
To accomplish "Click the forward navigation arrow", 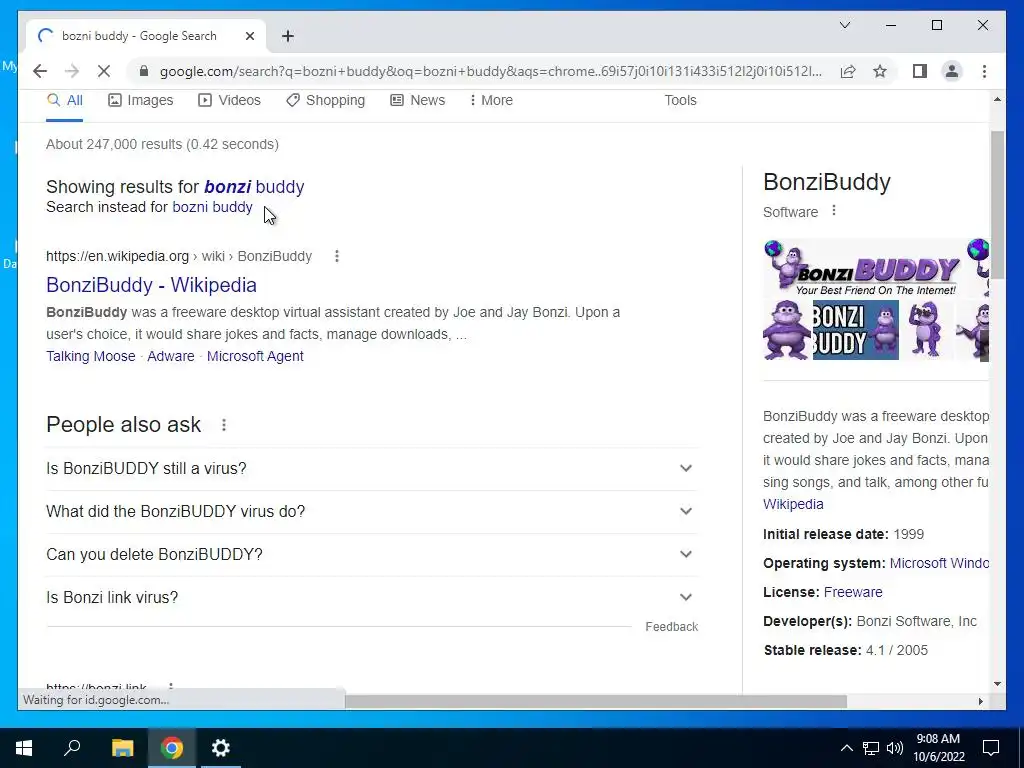I will click(x=72, y=71).
